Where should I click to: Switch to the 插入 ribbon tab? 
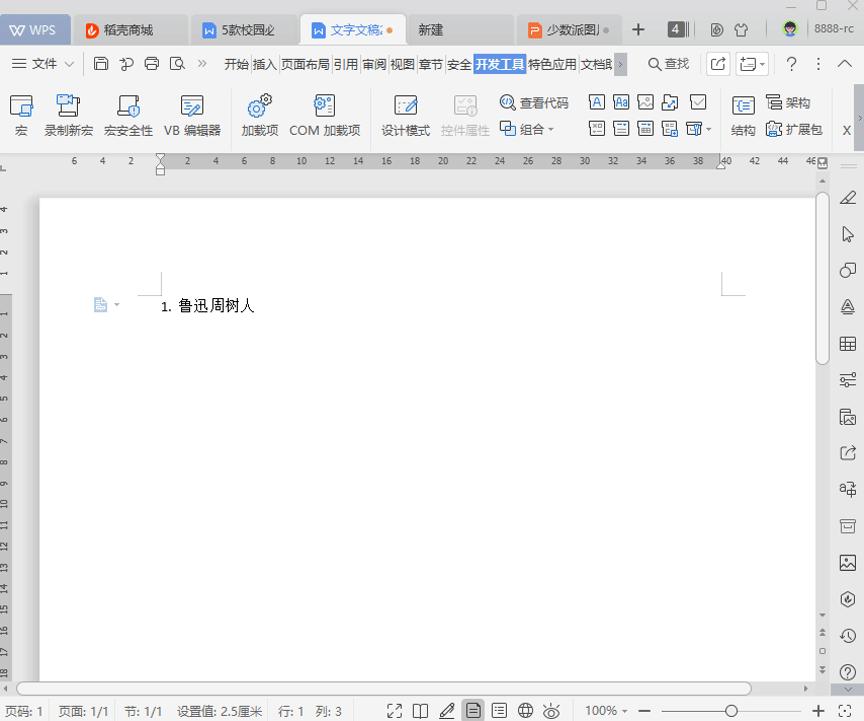264,63
